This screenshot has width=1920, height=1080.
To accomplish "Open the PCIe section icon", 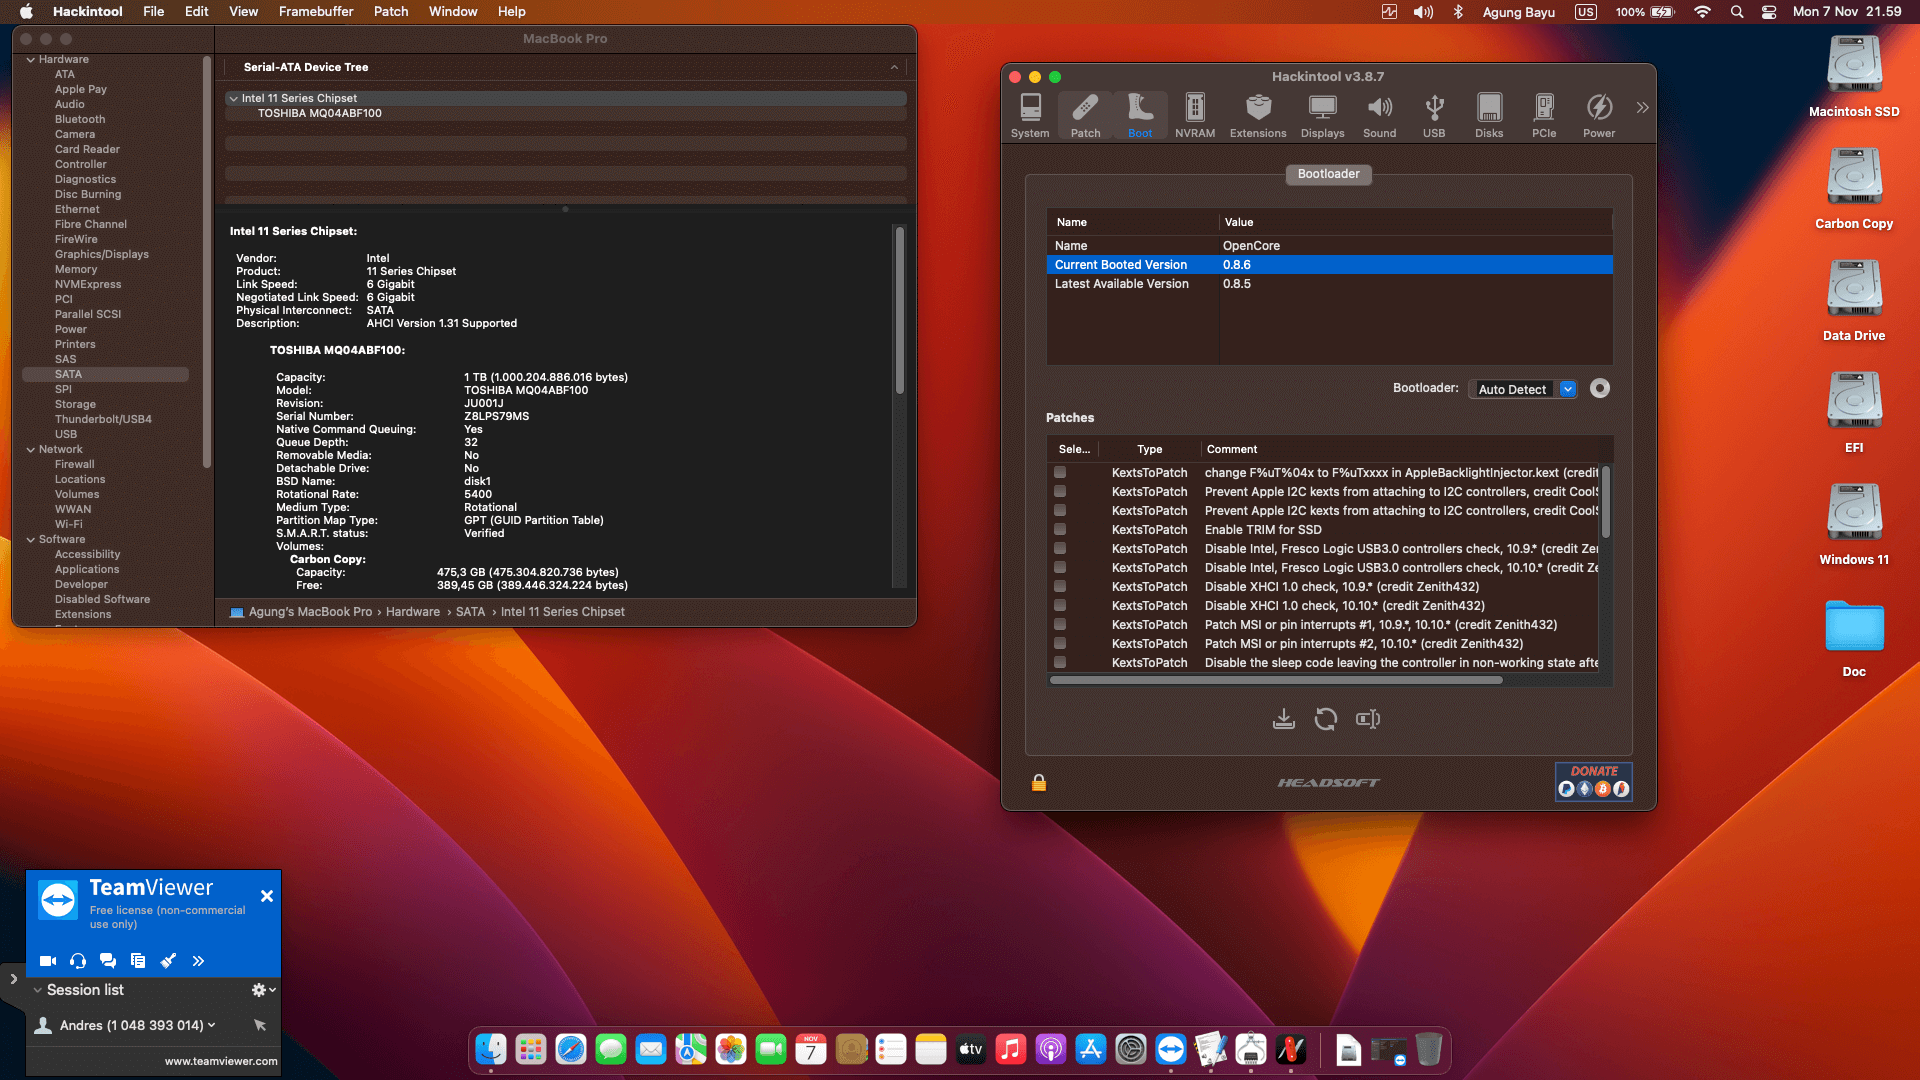I will pos(1544,115).
